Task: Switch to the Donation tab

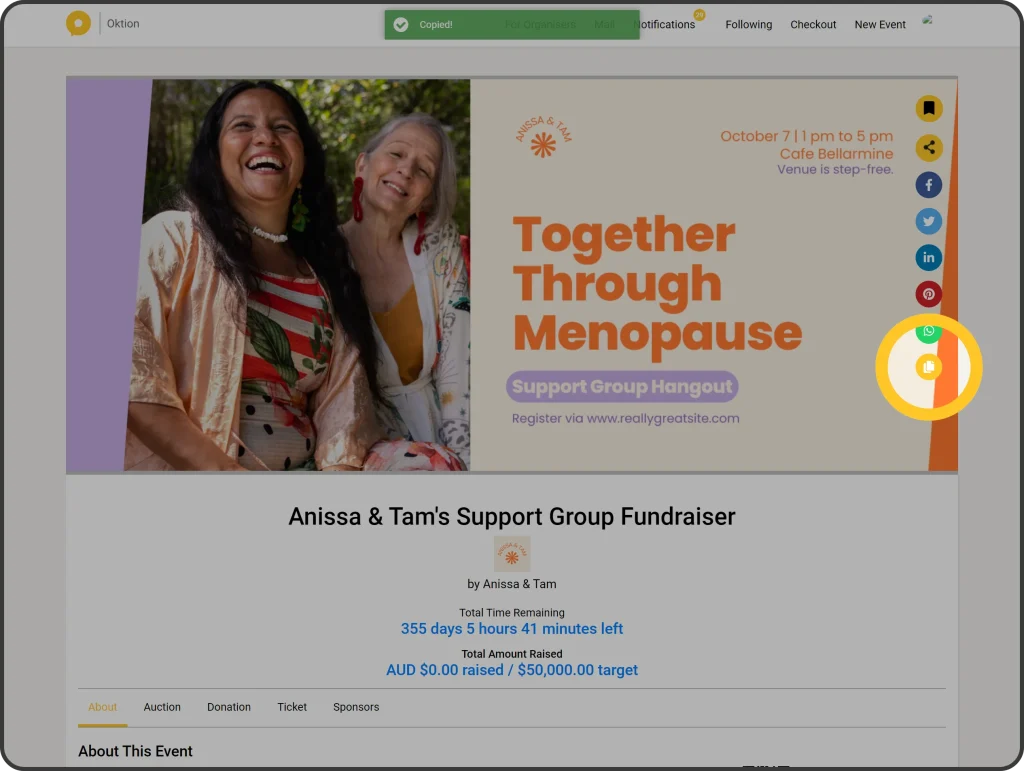Action: pyautogui.click(x=229, y=707)
